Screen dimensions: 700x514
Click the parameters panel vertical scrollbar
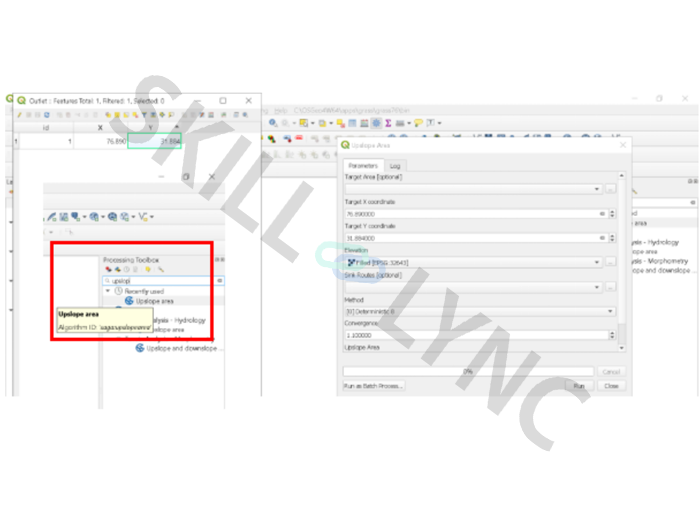coord(621,262)
